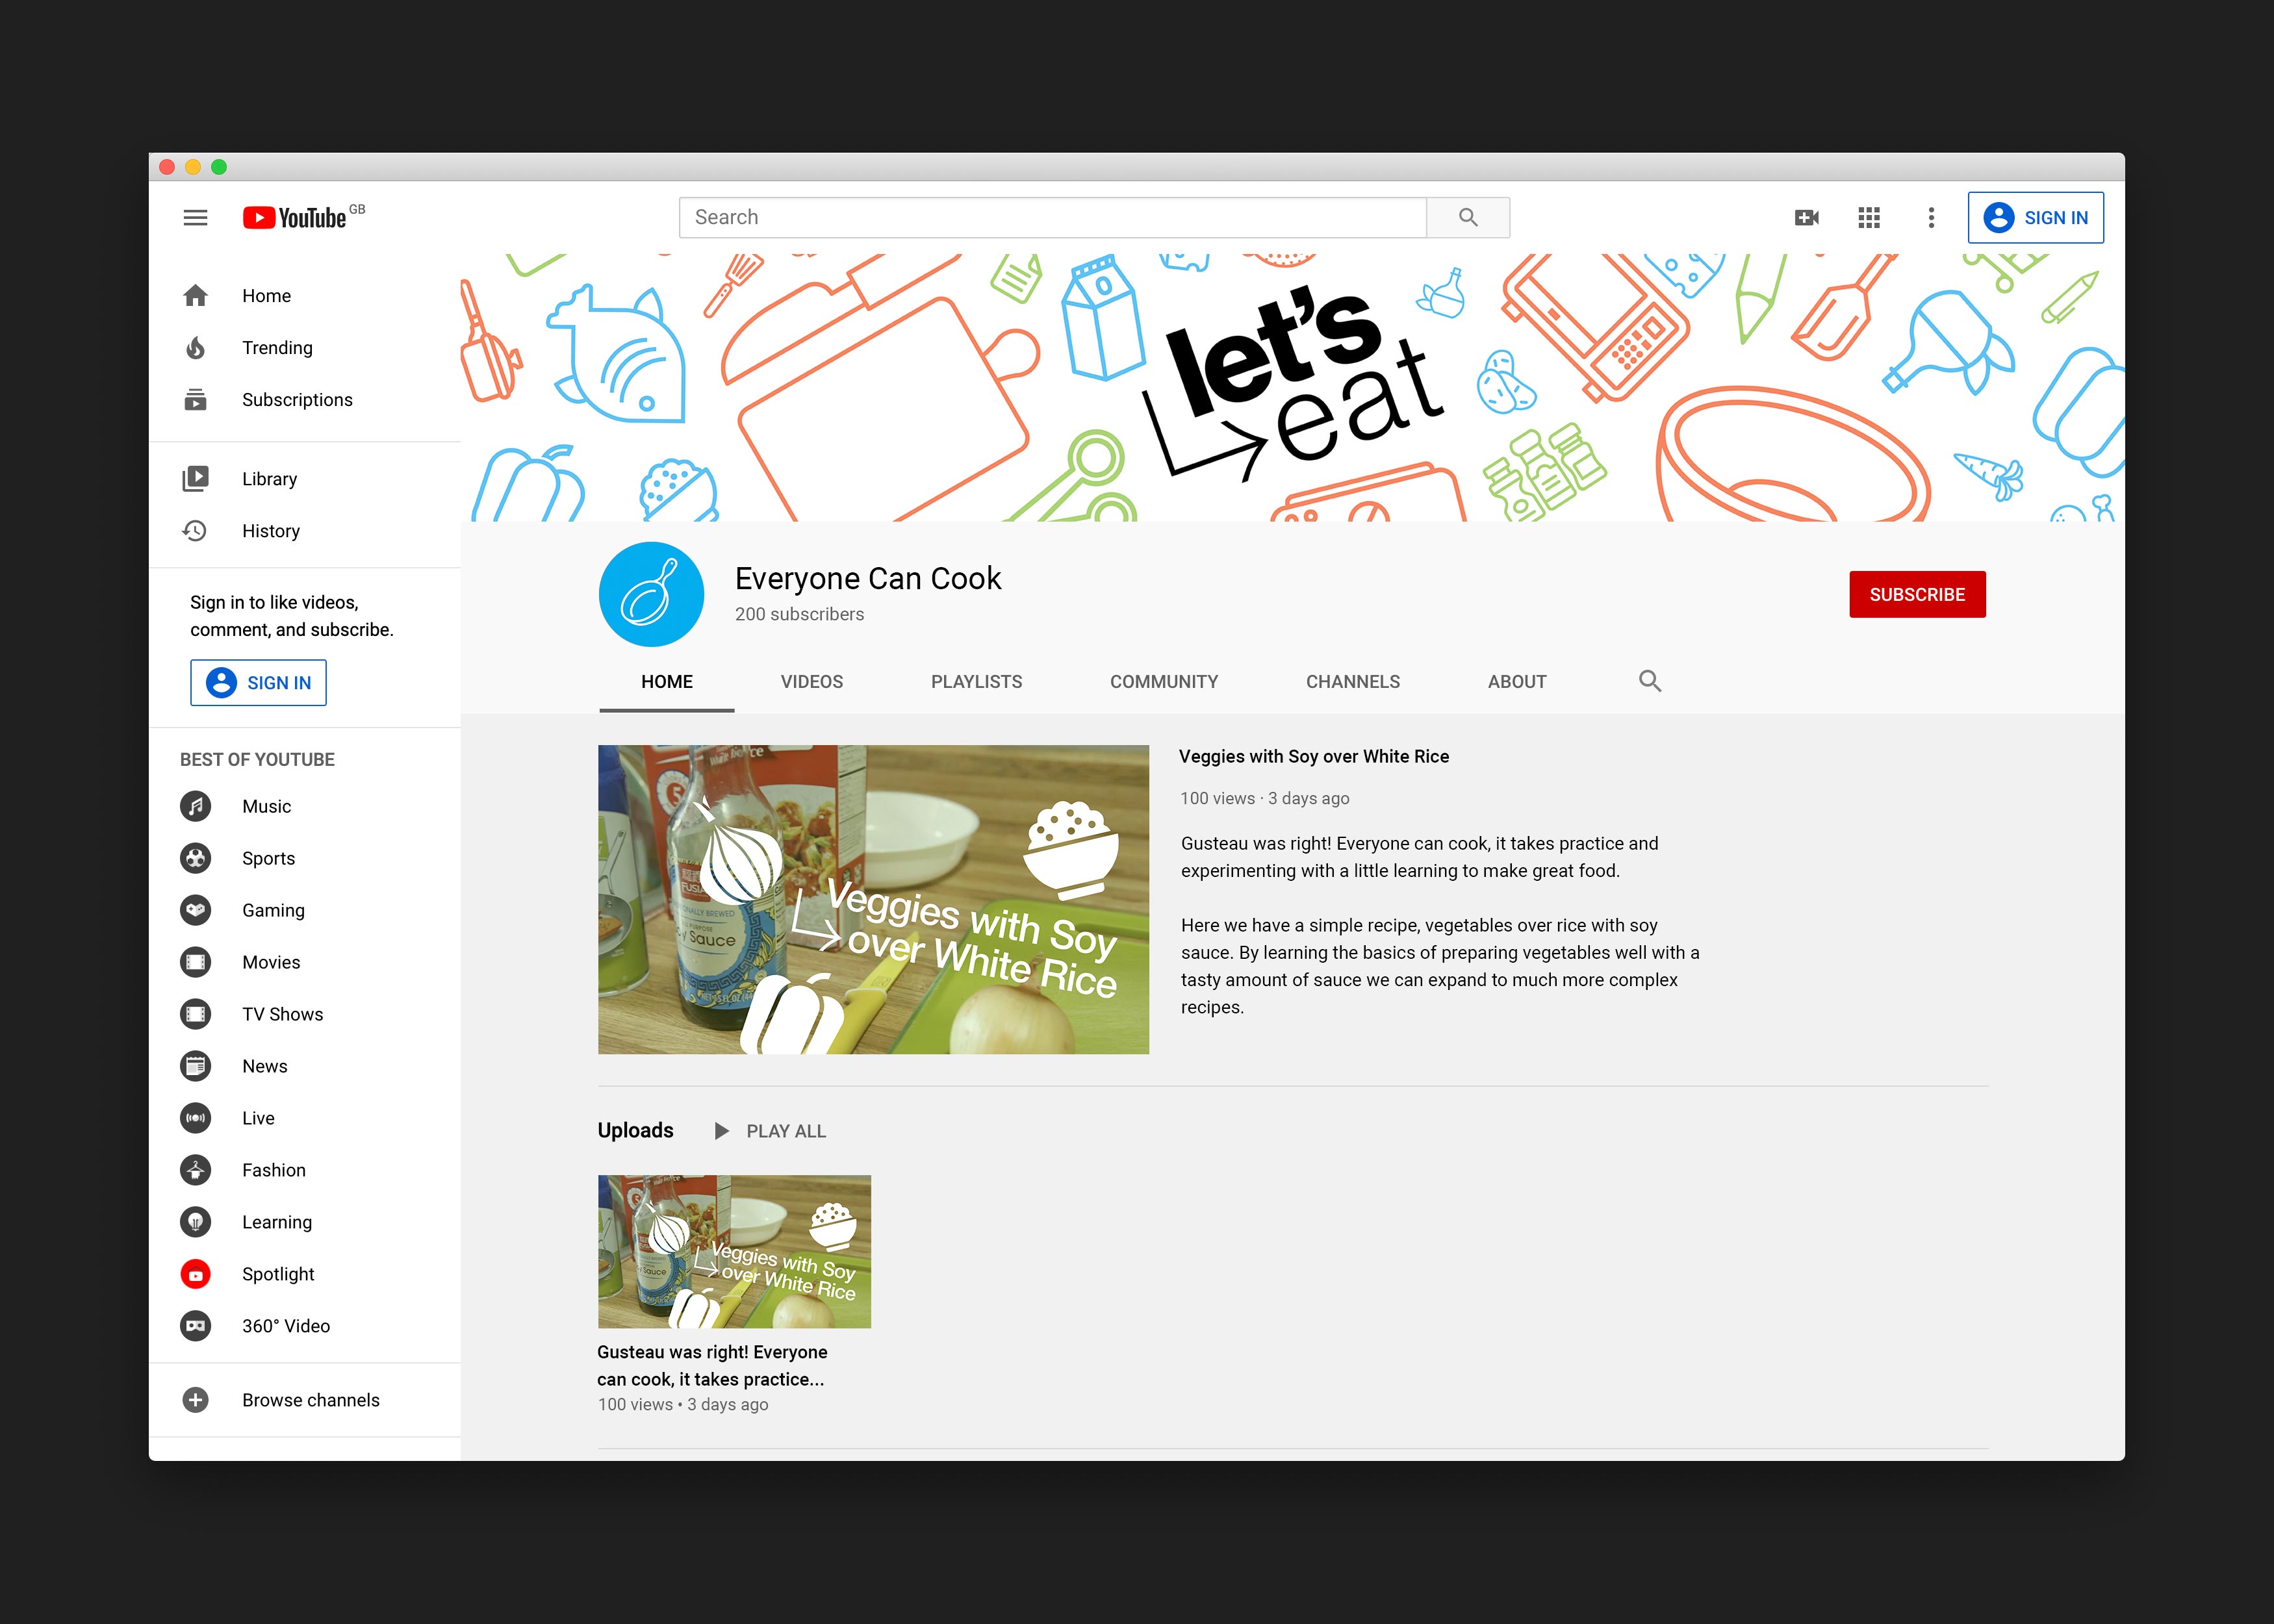The image size is (2274, 1624).
Task: Open the About tab
Action: [1516, 682]
